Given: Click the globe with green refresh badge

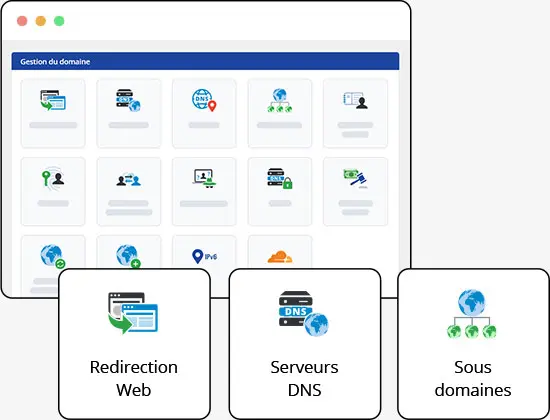Looking at the screenshot, I should pos(53,256).
